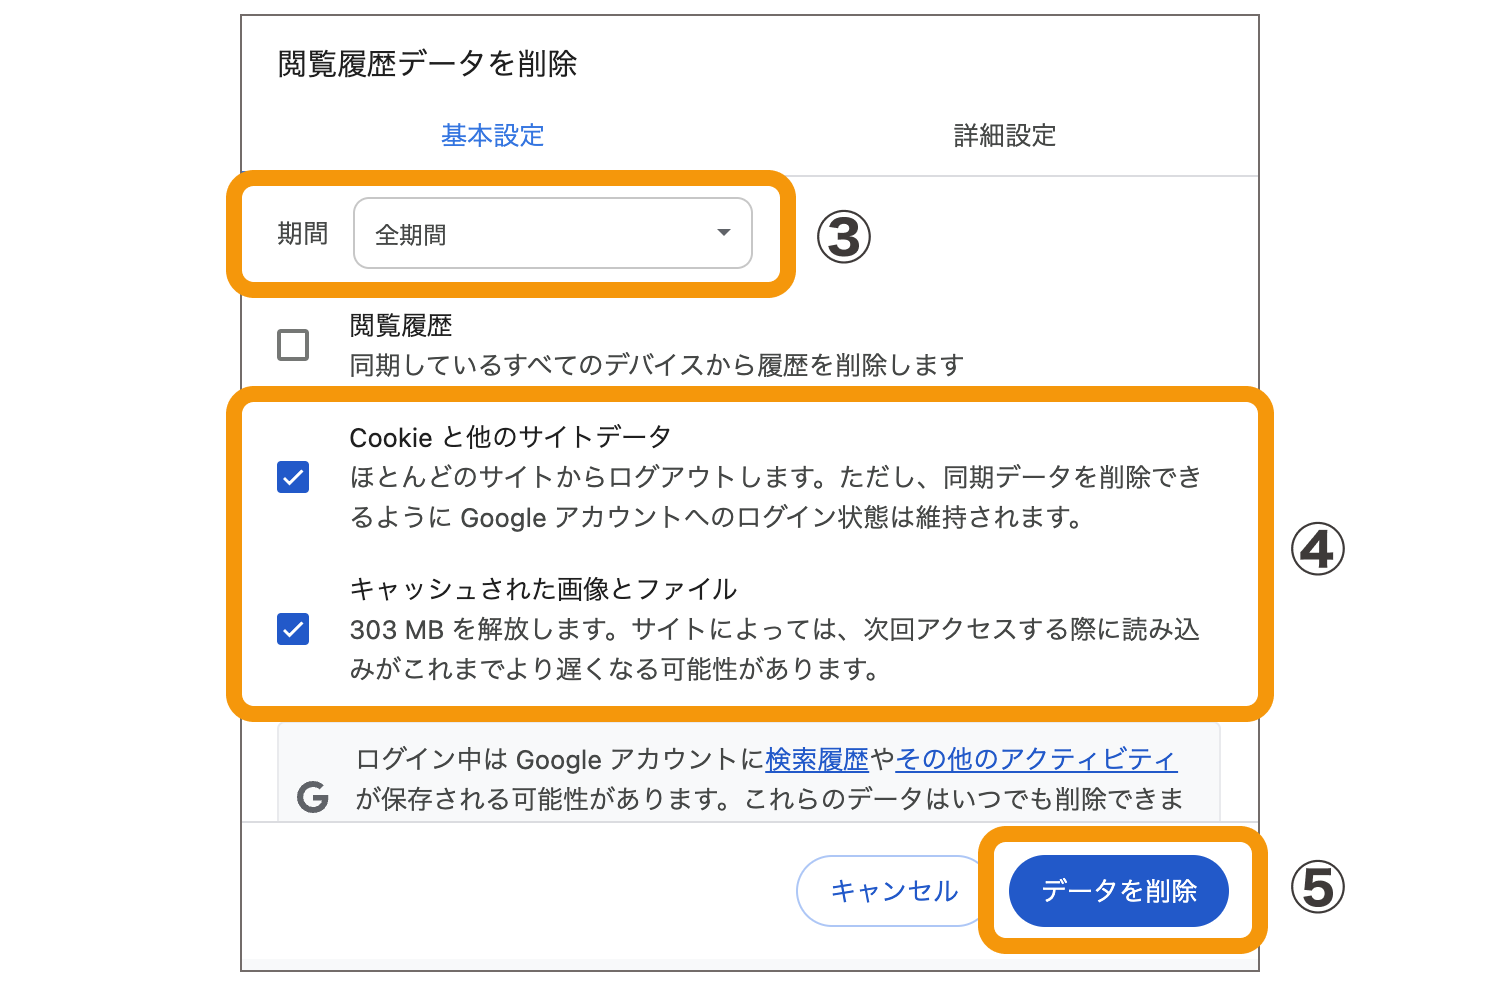Click the 閲覧履歴データを削除 dialog title
Screen dimensions: 1500x986
427,64
